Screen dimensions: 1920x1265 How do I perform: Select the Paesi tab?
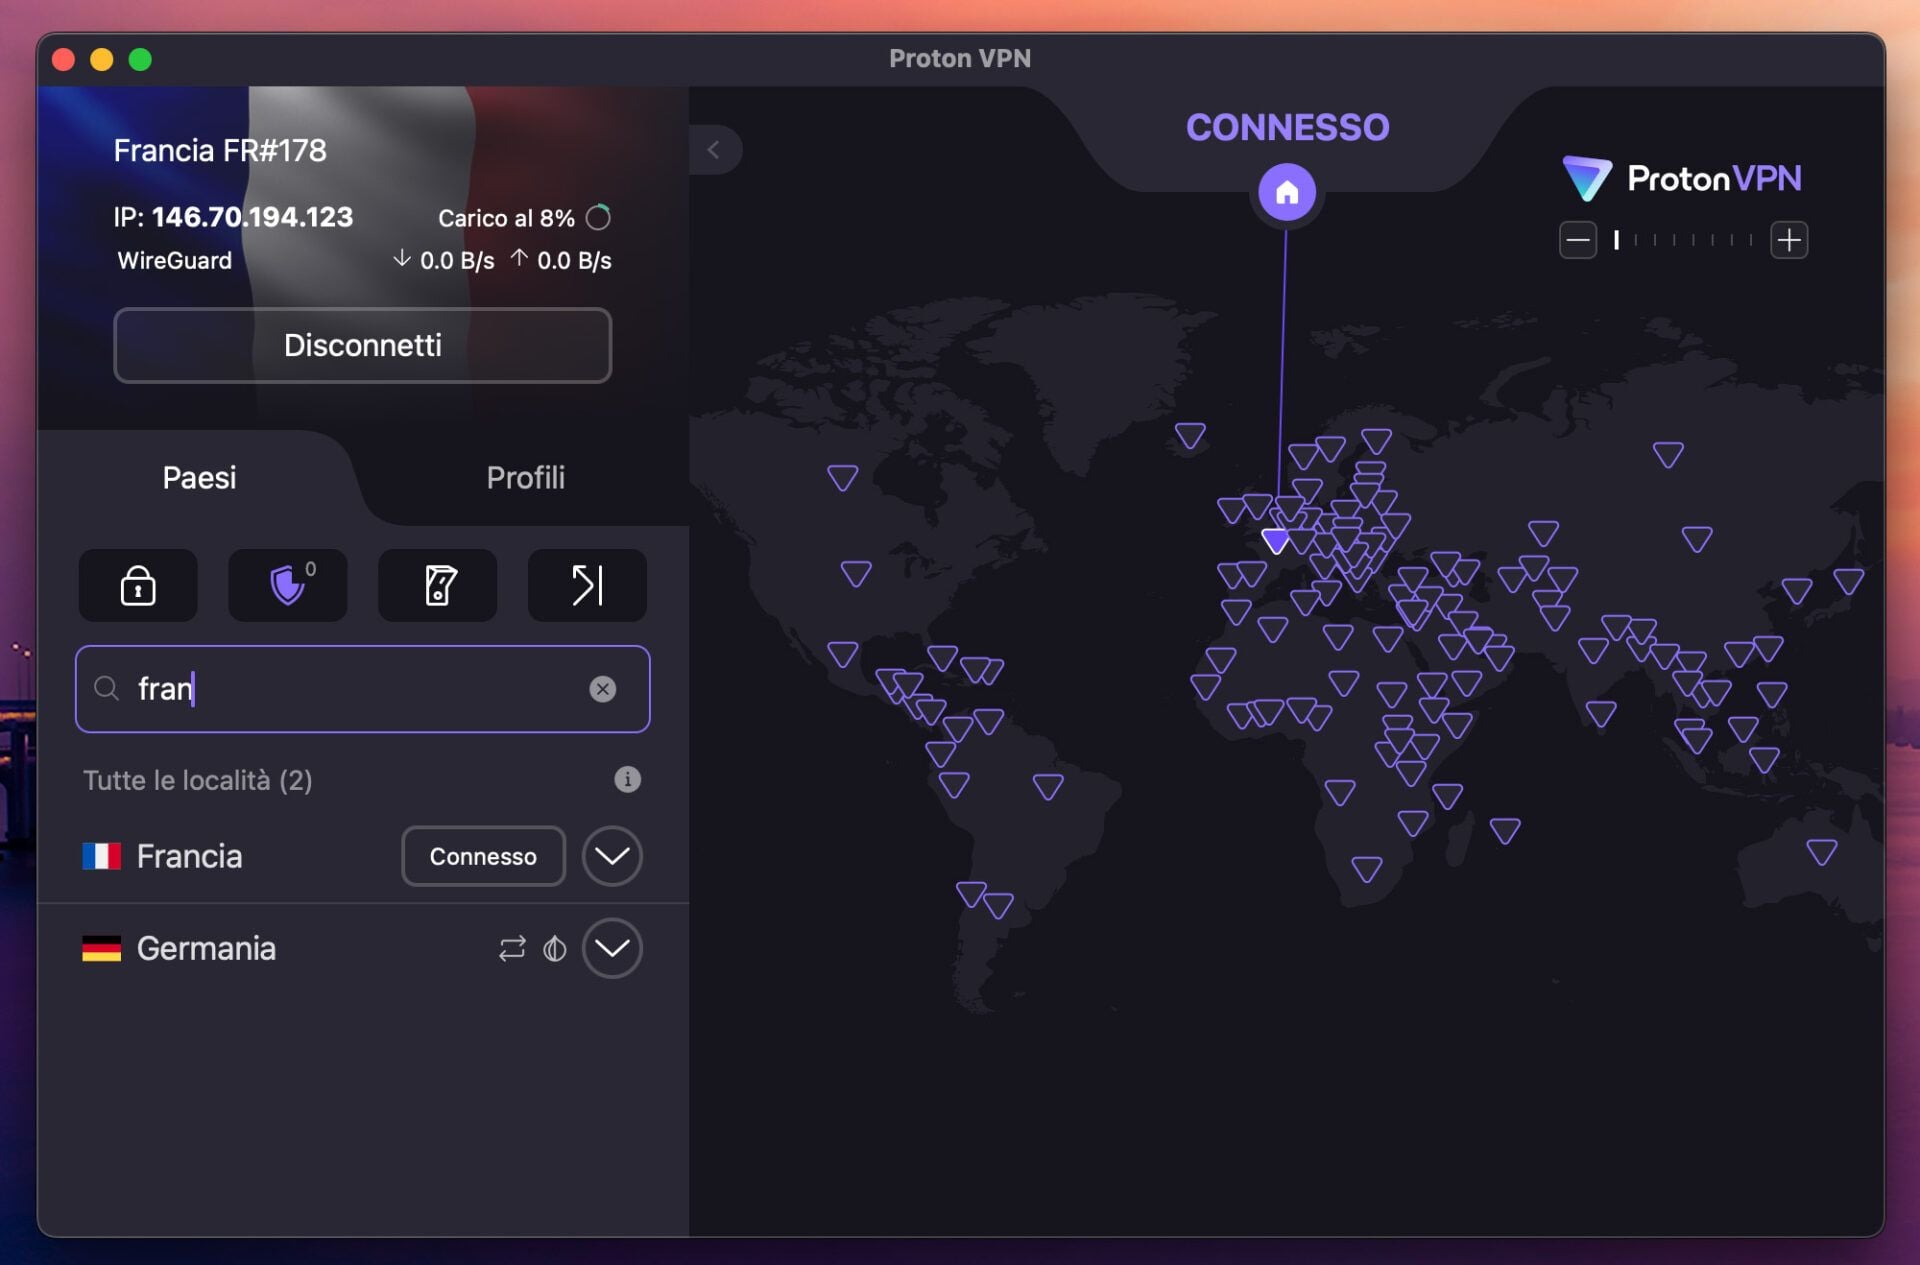199,478
